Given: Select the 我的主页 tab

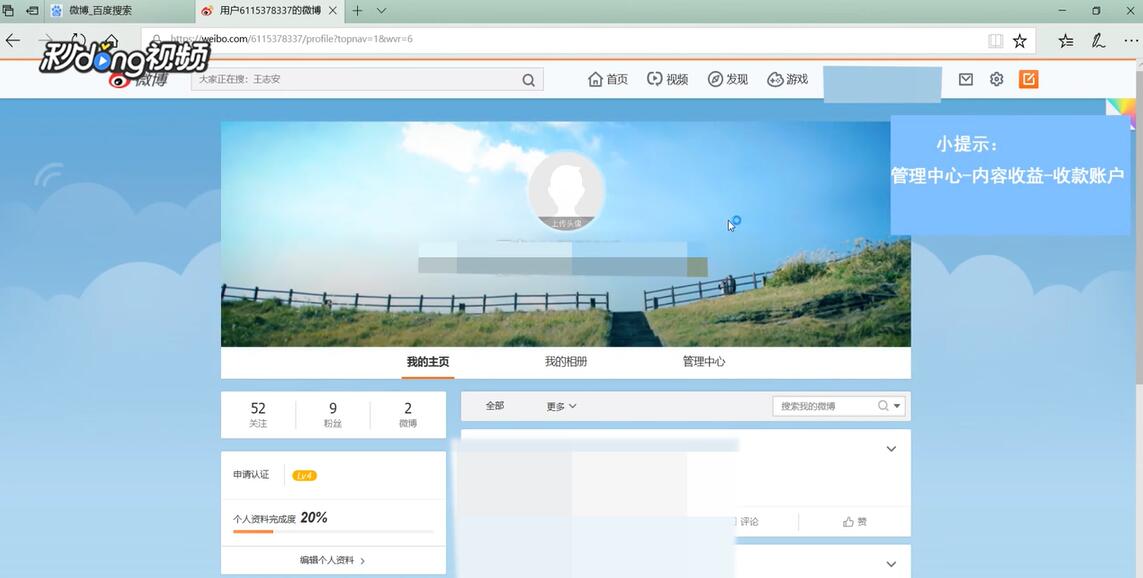Looking at the screenshot, I should tap(428, 362).
